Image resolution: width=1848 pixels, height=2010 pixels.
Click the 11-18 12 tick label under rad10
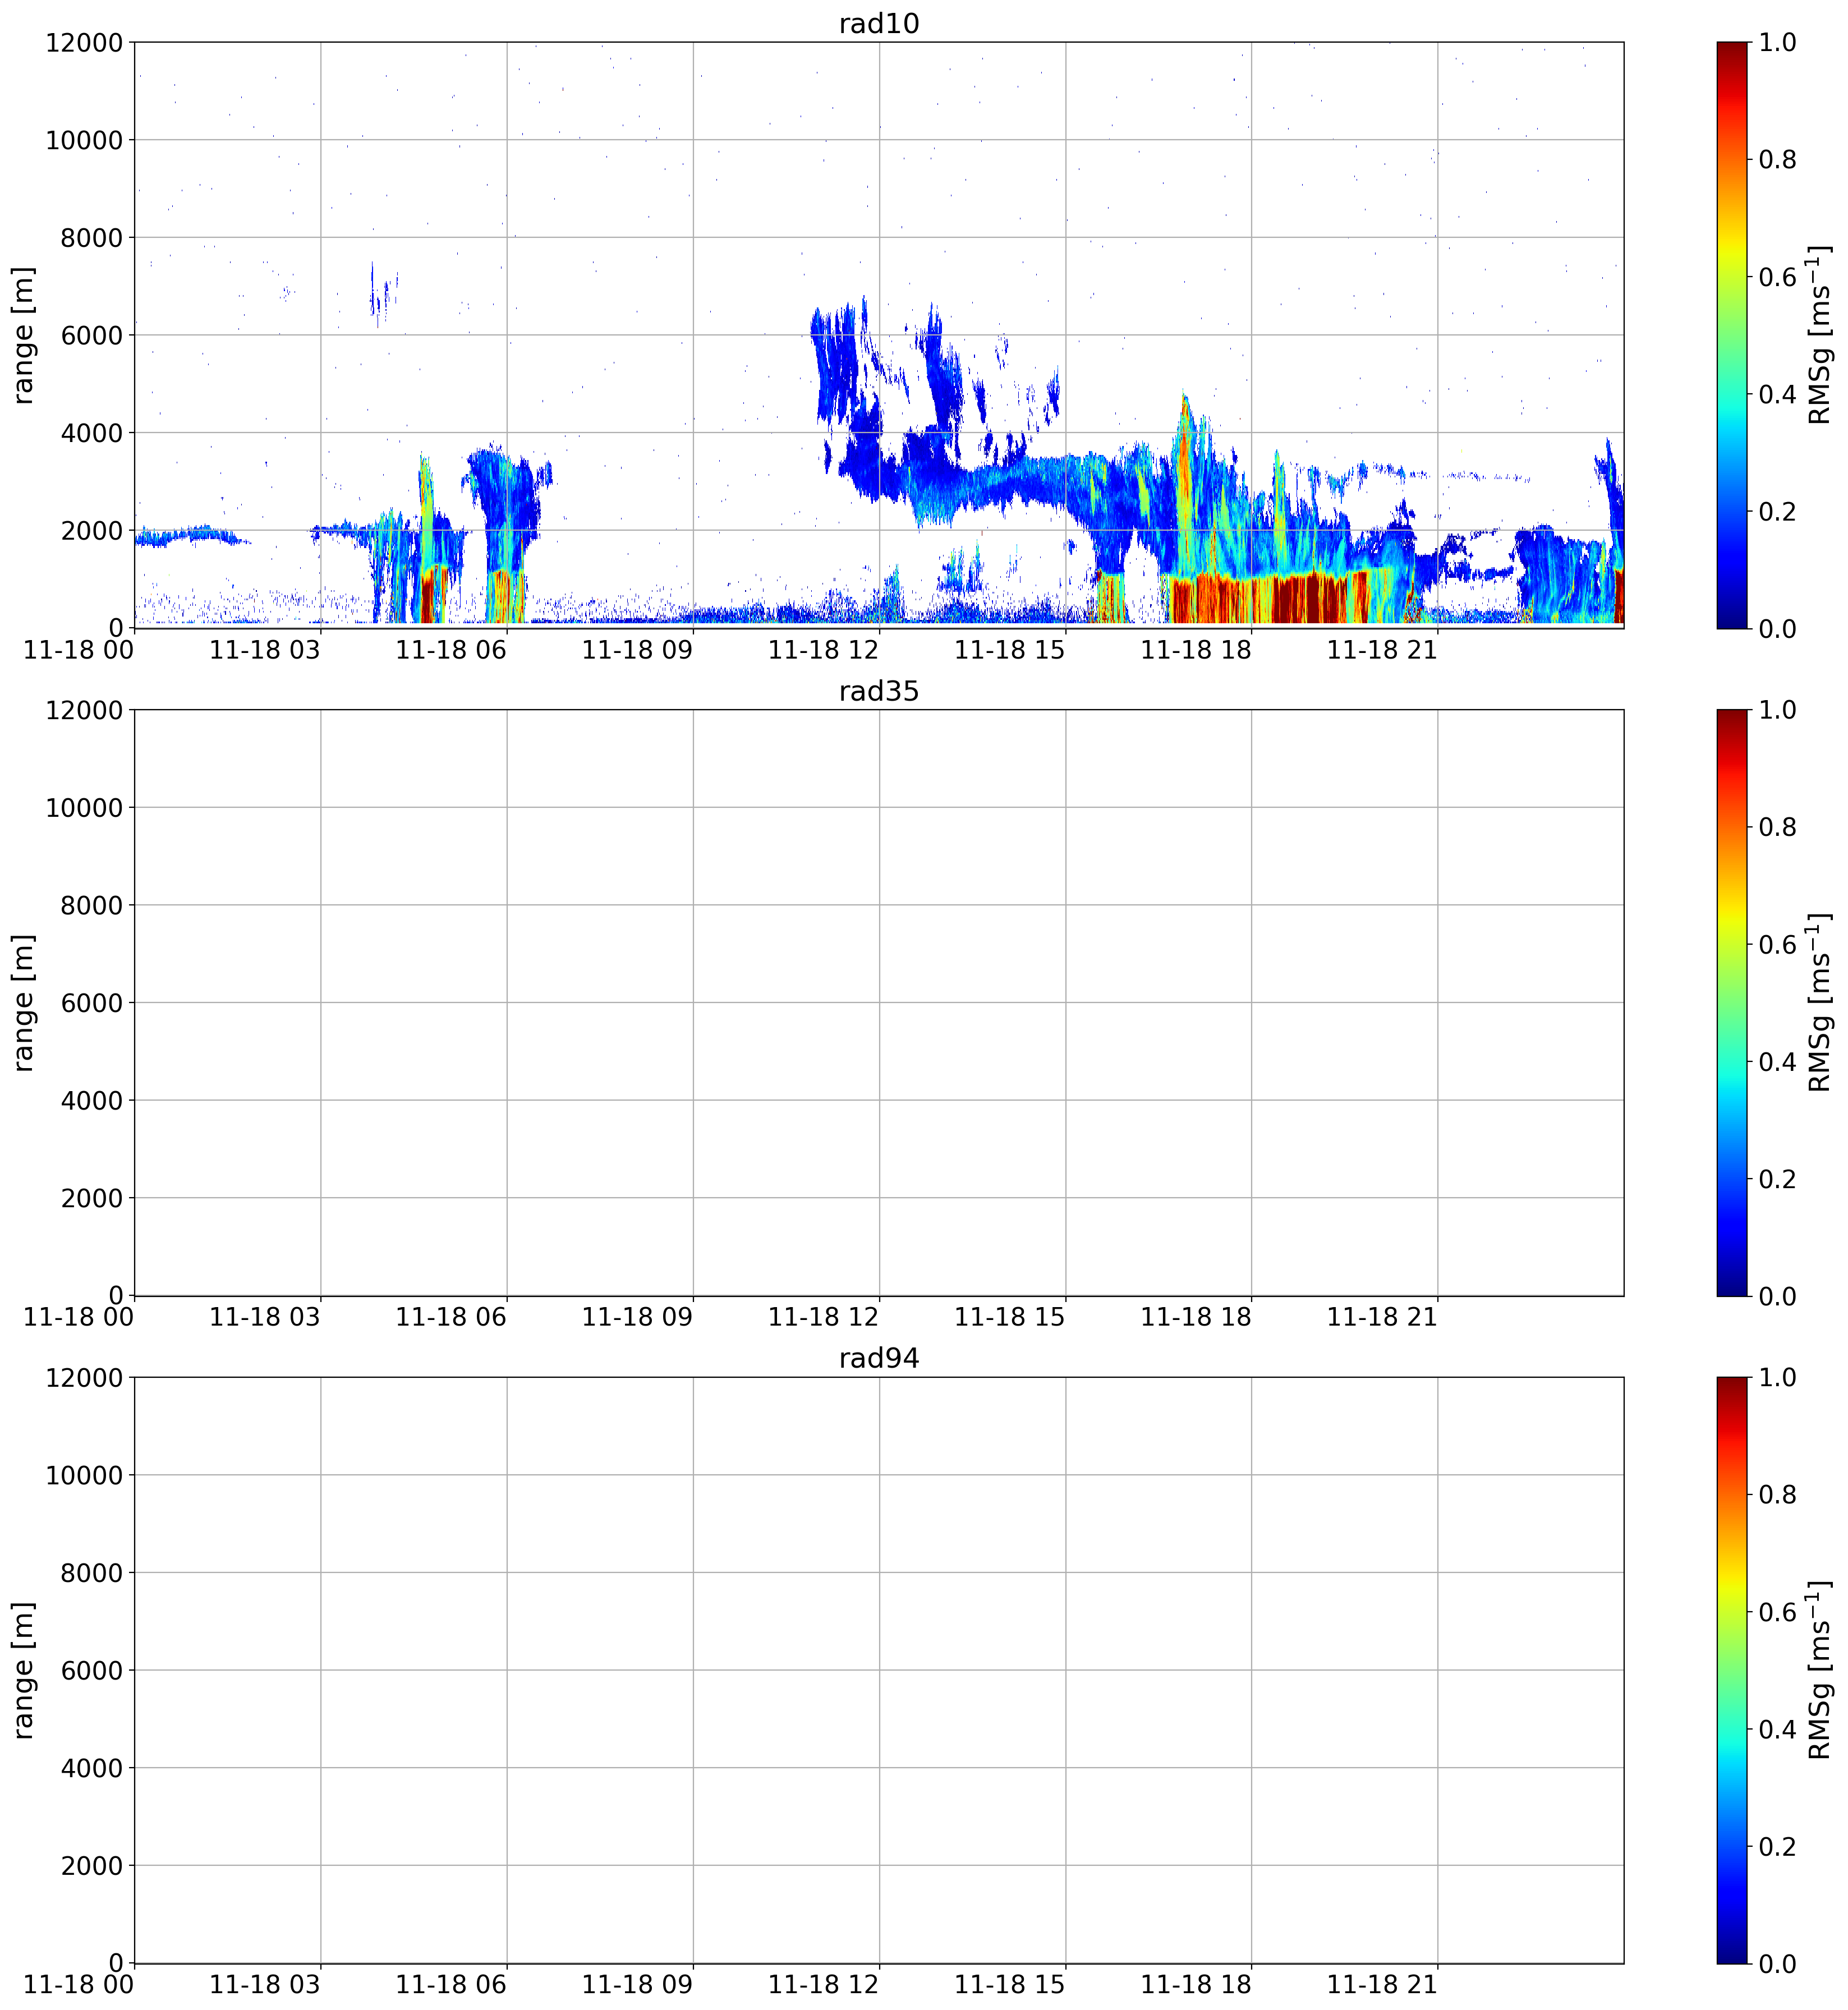[x=823, y=650]
